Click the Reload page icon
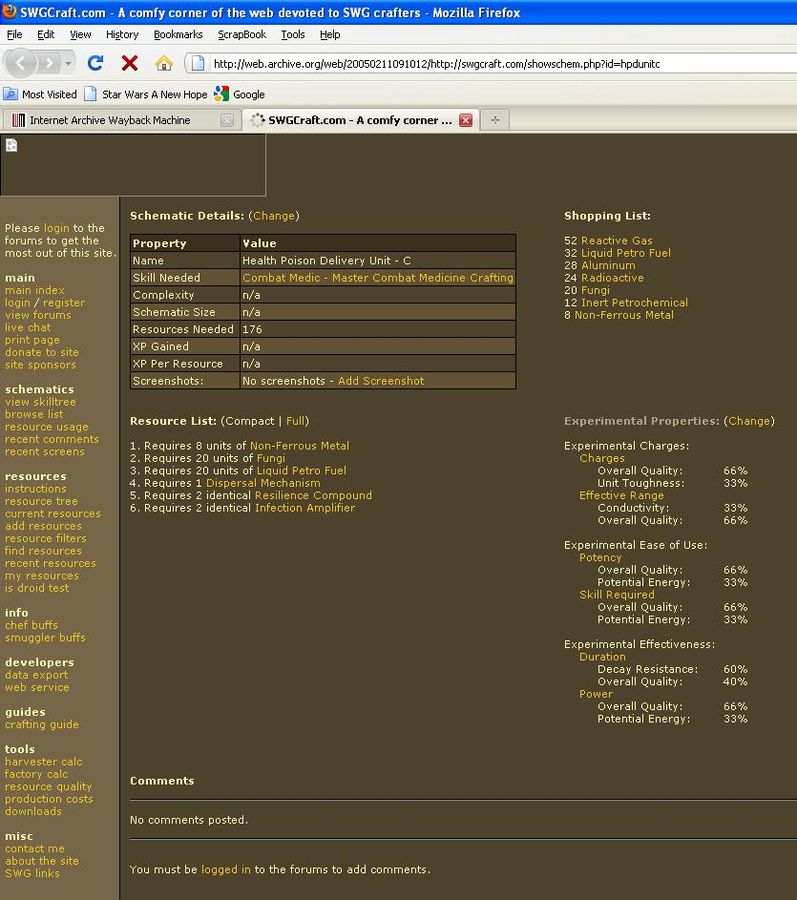The image size is (797, 900). pyautogui.click(x=96, y=63)
